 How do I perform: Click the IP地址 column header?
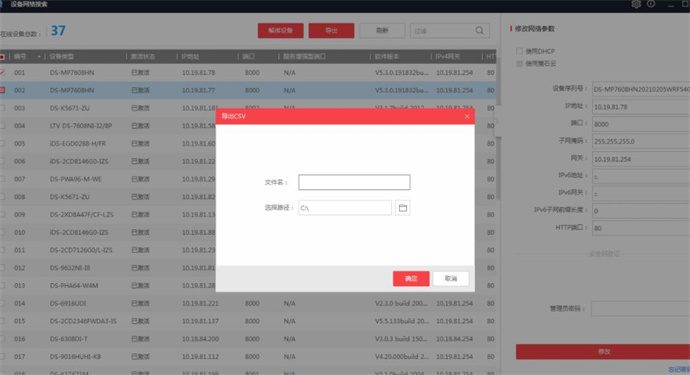tap(190, 56)
